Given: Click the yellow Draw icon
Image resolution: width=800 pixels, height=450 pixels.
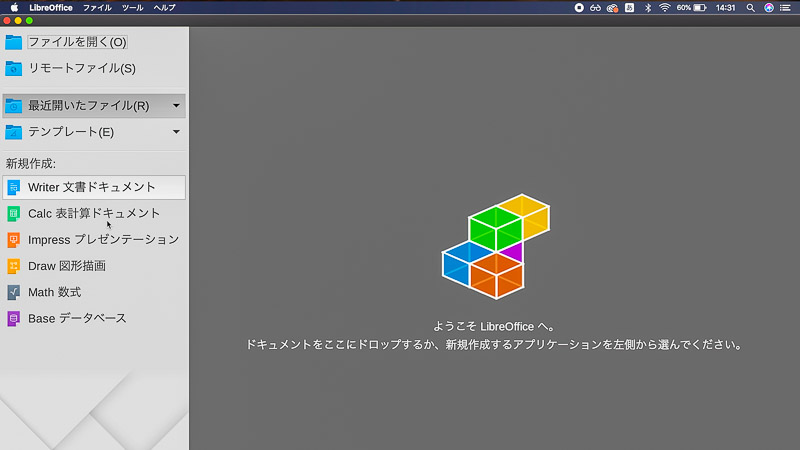Looking at the screenshot, I should (x=14, y=266).
